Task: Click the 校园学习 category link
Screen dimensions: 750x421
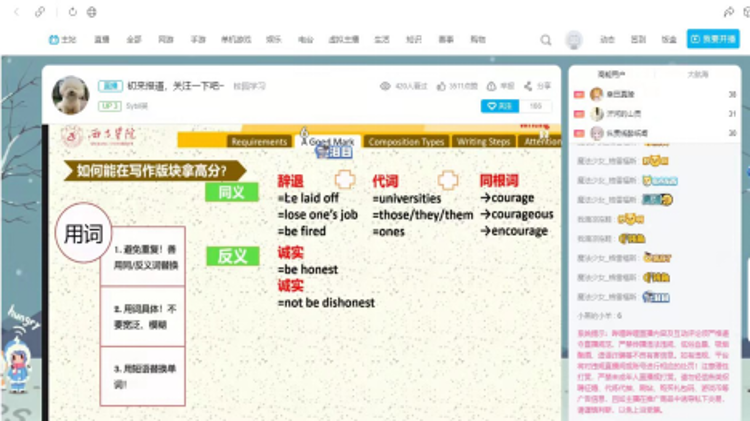Action: [x=249, y=86]
